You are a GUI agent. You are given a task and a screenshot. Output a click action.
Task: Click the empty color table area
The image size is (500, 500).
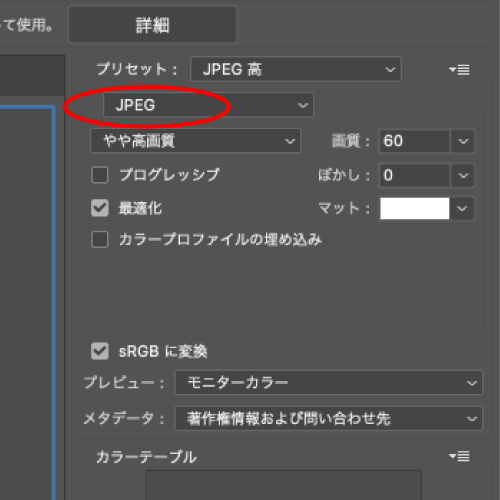pyautogui.click(x=284, y=485)
